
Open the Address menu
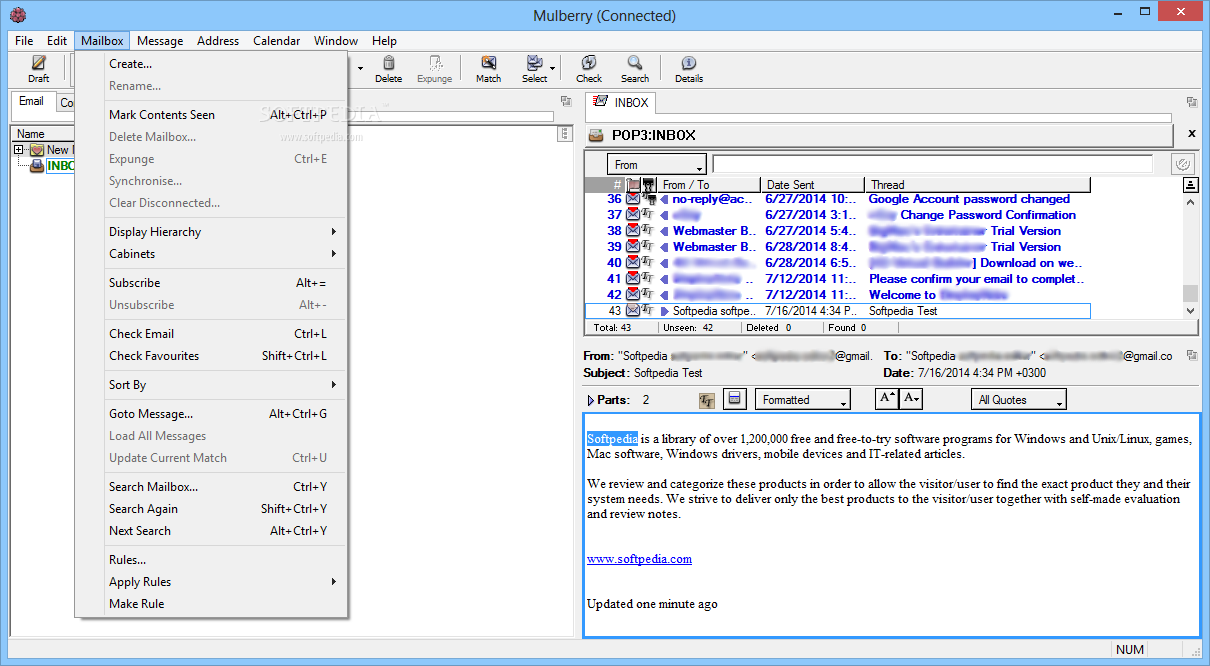click(x=218, y=41)
